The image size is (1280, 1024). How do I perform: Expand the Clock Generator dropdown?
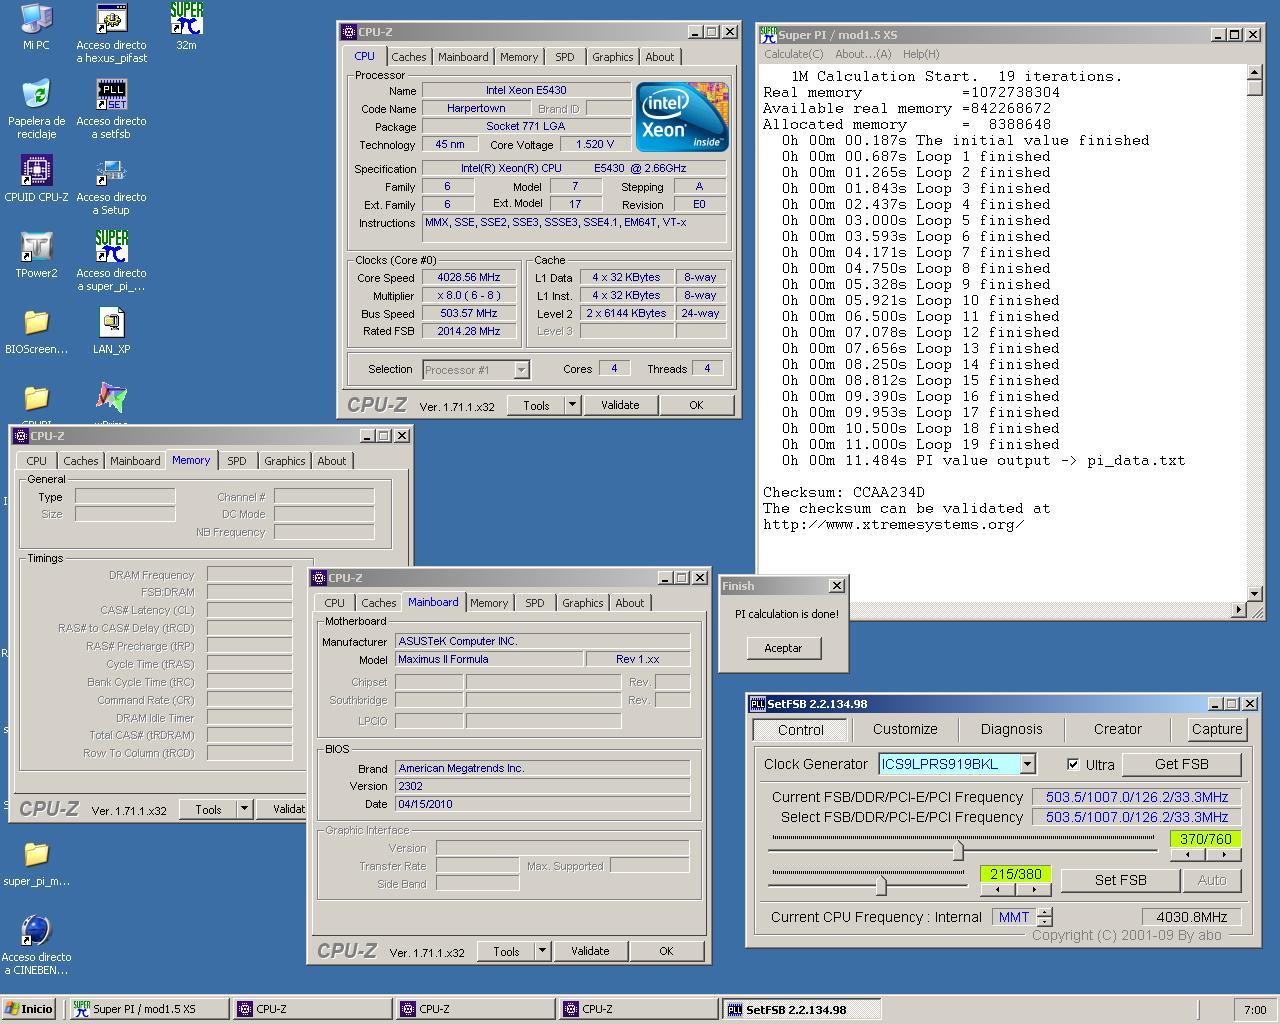click(1027, 764)
